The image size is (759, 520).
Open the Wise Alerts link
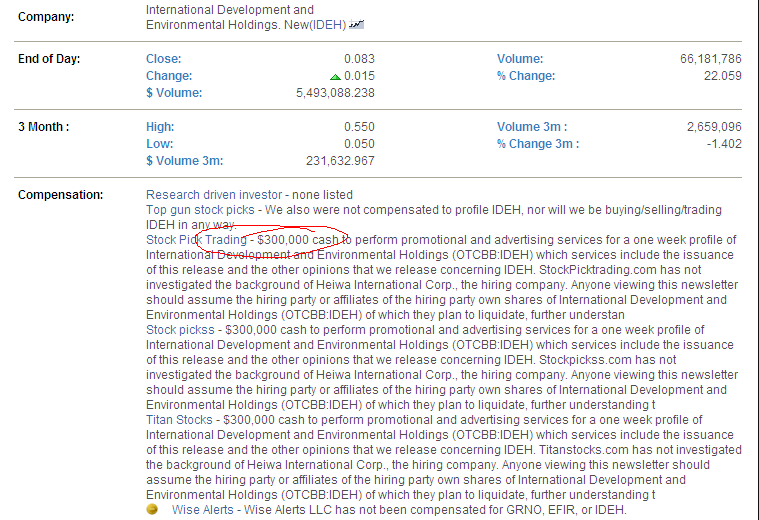[203, 510]
